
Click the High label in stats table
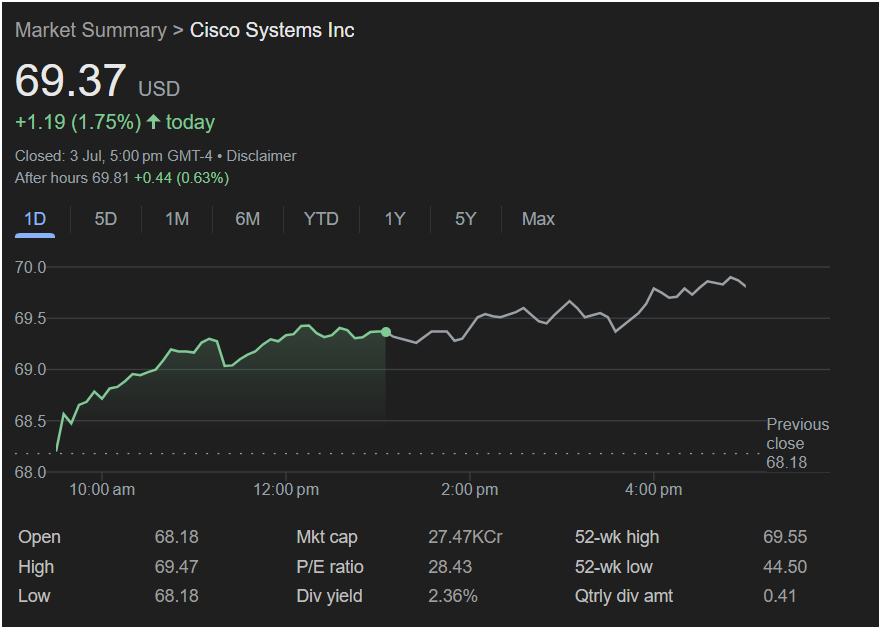(36, 567)
